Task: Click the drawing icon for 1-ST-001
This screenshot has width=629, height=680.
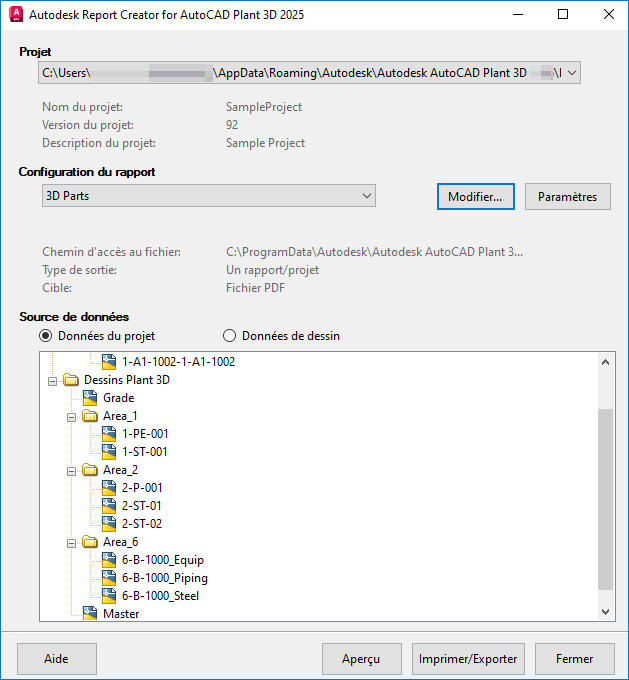Action: (109, 452)
